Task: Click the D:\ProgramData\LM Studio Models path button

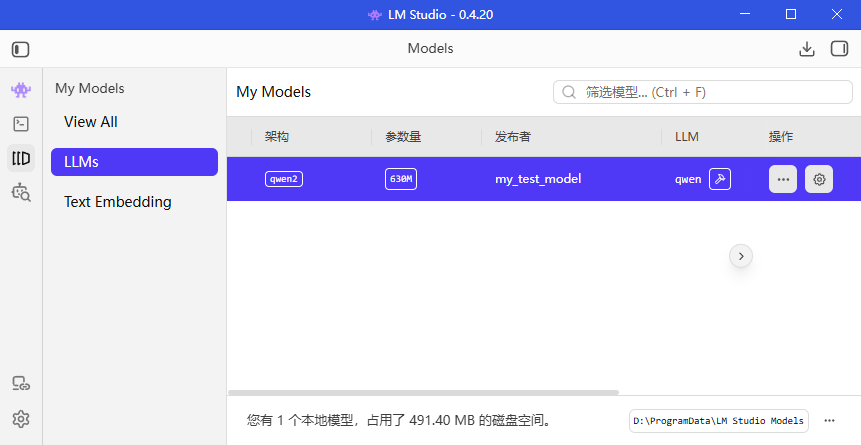Action: [718, 421]
